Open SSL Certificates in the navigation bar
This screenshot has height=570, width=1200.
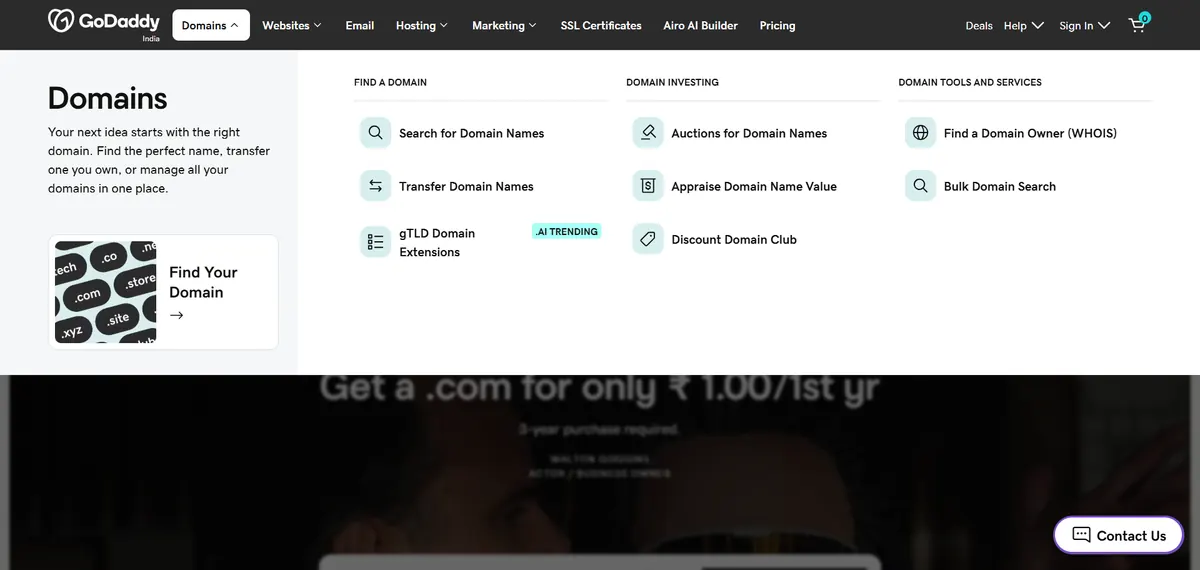601,25
